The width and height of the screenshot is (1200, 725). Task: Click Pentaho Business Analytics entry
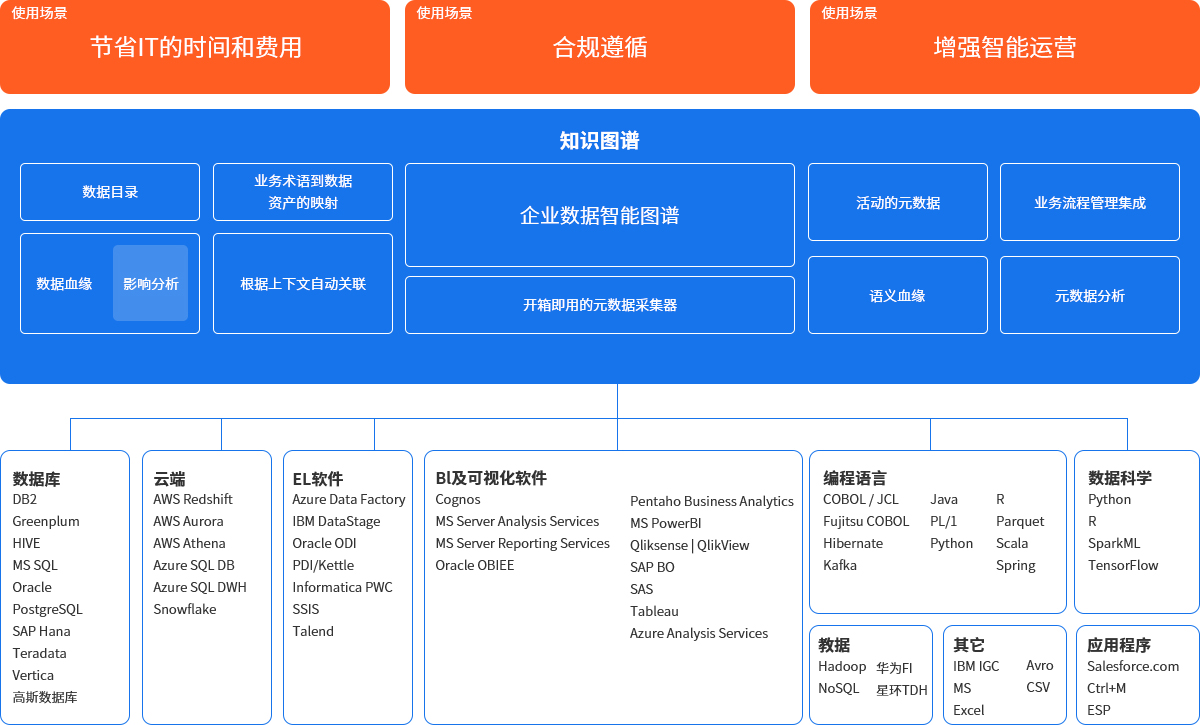click(712, 501)
